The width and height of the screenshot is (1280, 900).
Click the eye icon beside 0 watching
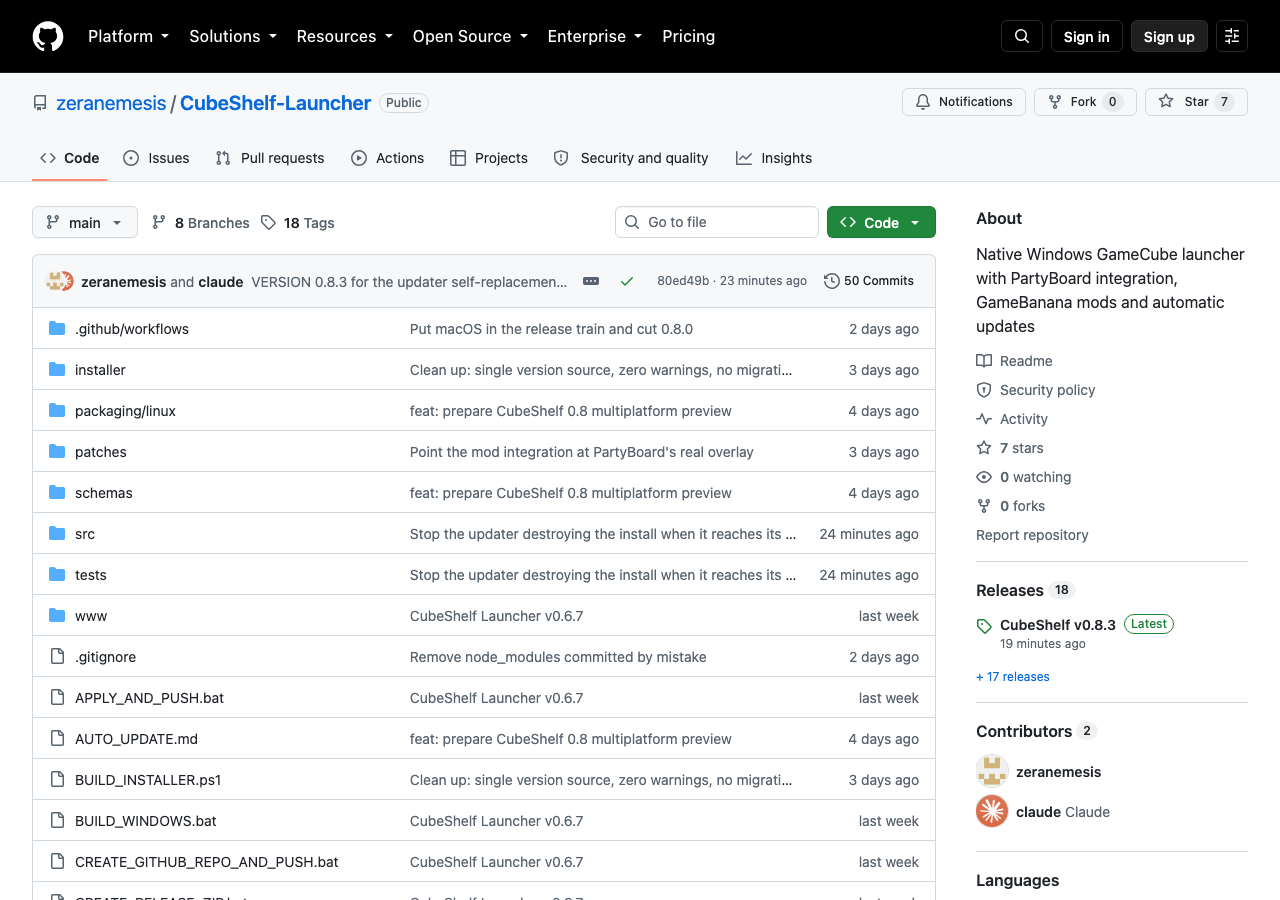[x=984, y=477]
